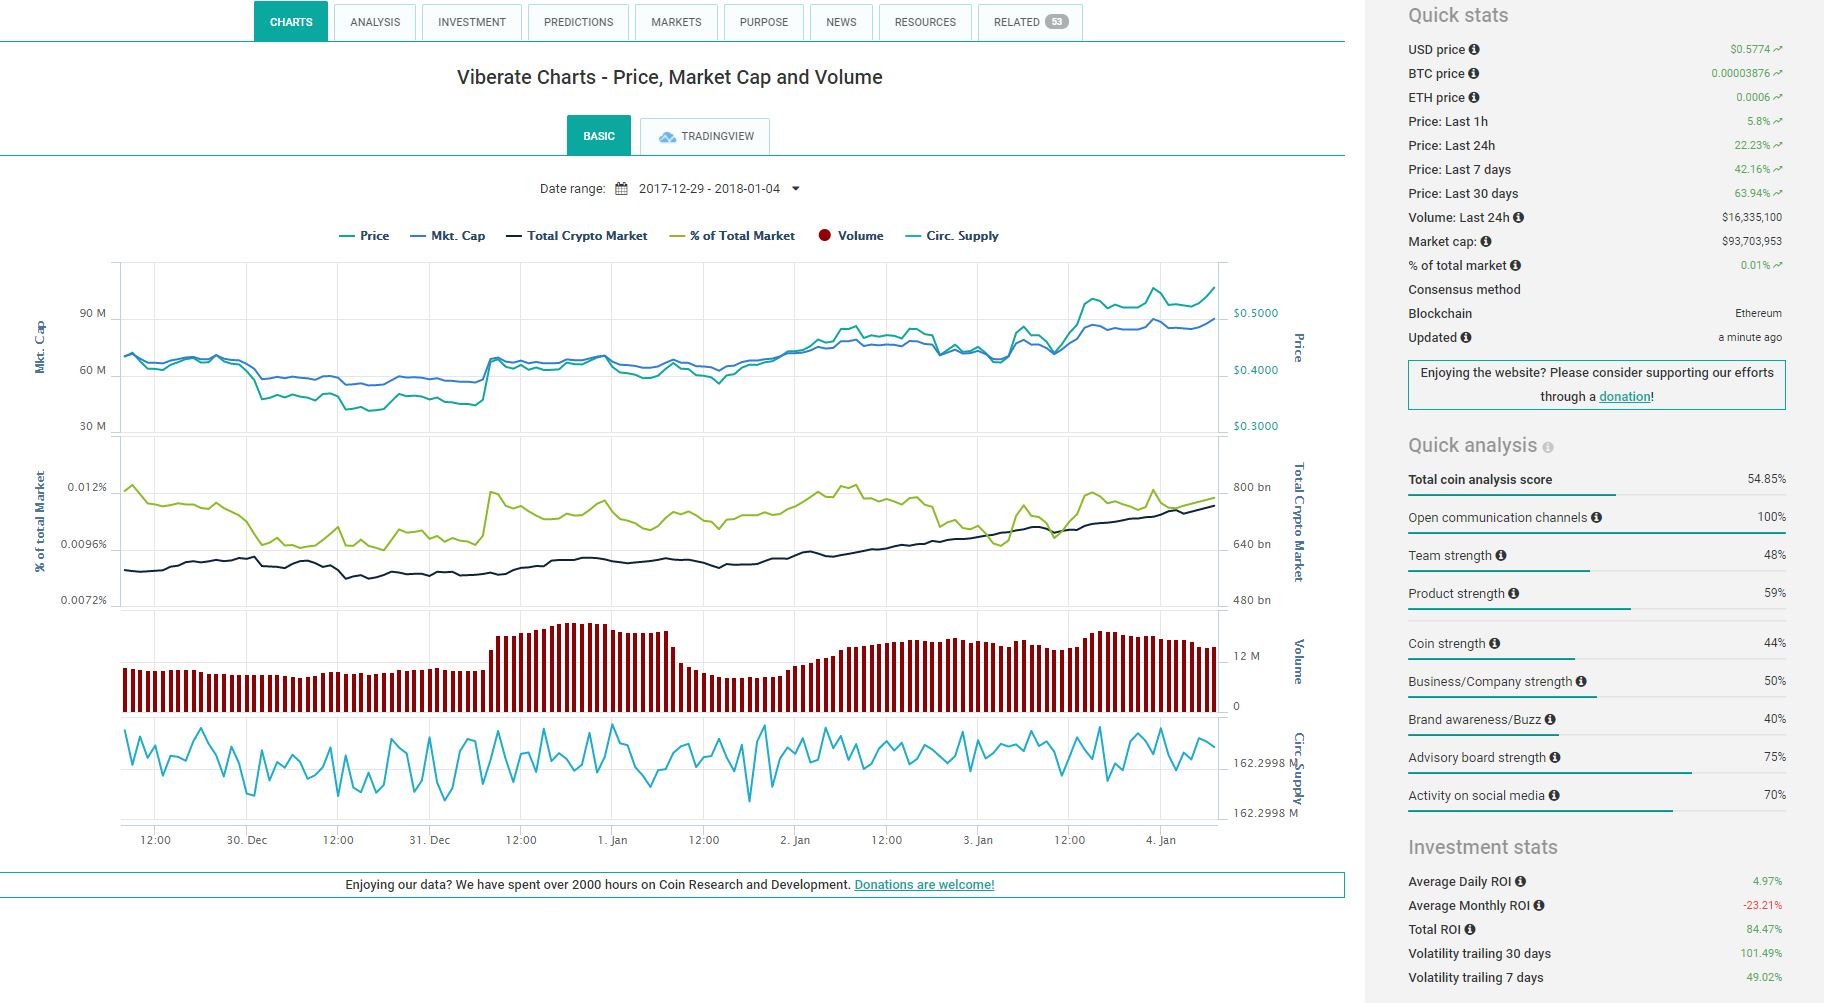The image size is (1824, 1003).
Task: Click the Price: Last 7 days value 42.16%
Action: 1752,169
